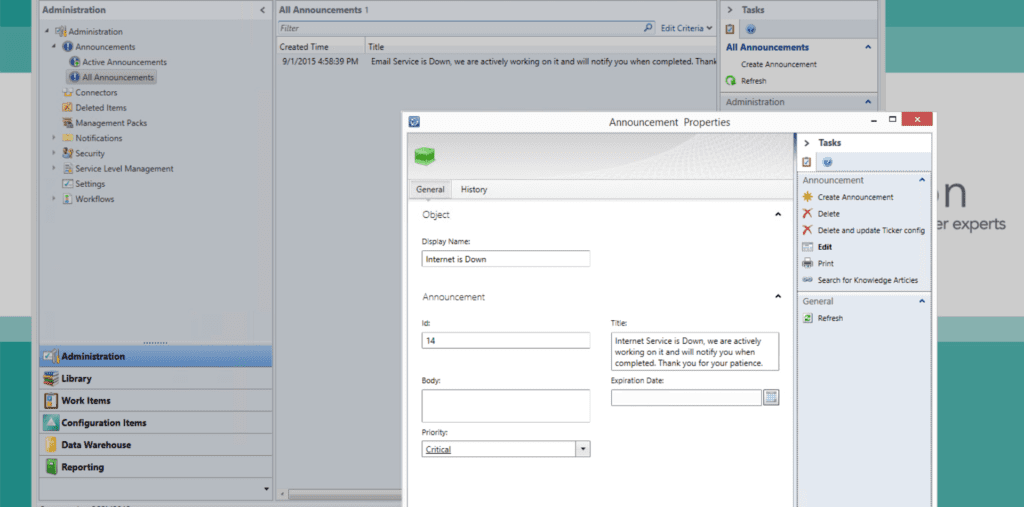Screen dimensions: 1024x507
Task: Switch to the General tab
Action: point(430,189)
